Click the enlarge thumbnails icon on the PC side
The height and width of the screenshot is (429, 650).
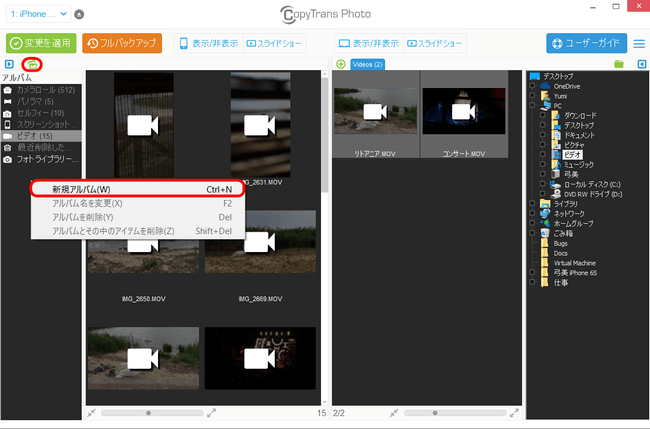pyautogui.click(x=514, y=413)
